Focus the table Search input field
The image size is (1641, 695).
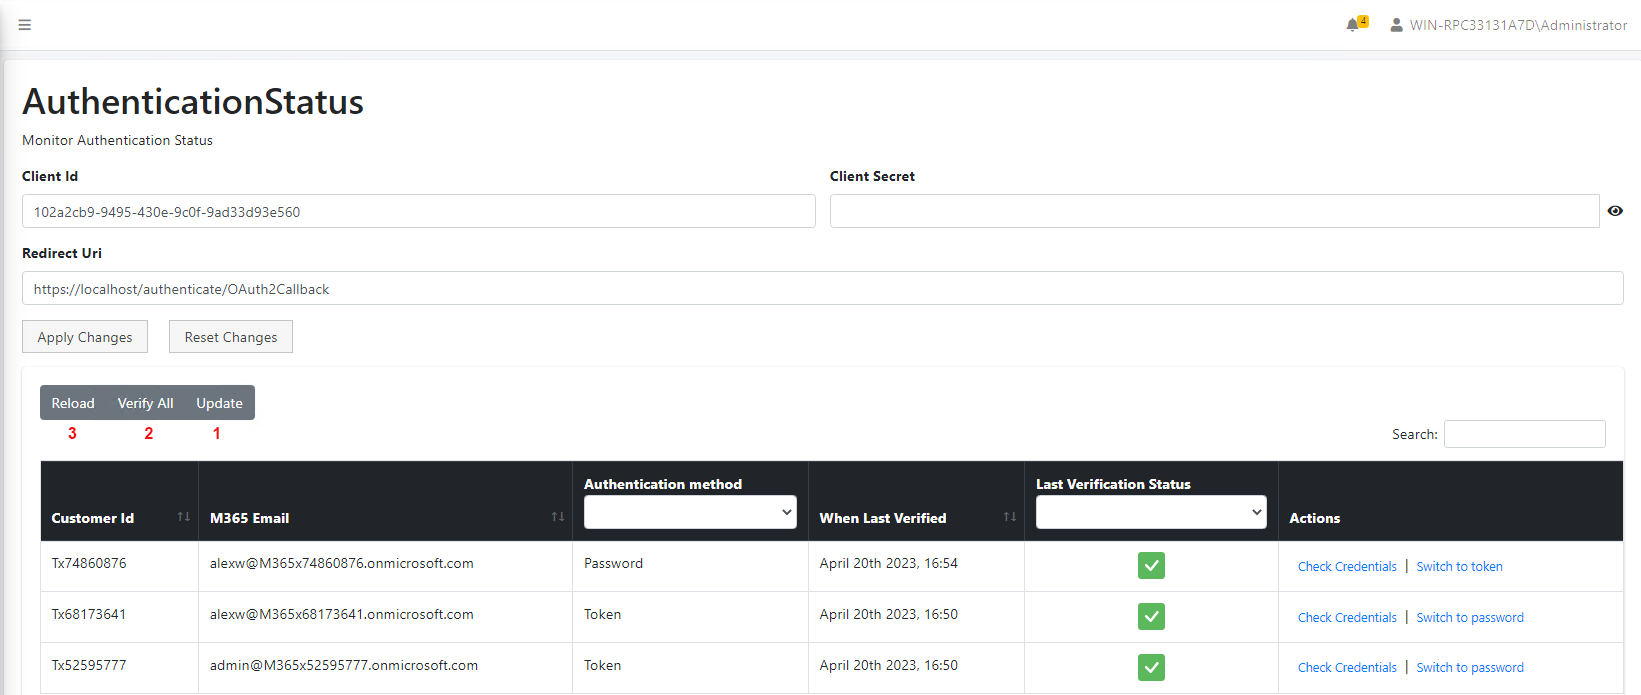(x=1524, y=434)
